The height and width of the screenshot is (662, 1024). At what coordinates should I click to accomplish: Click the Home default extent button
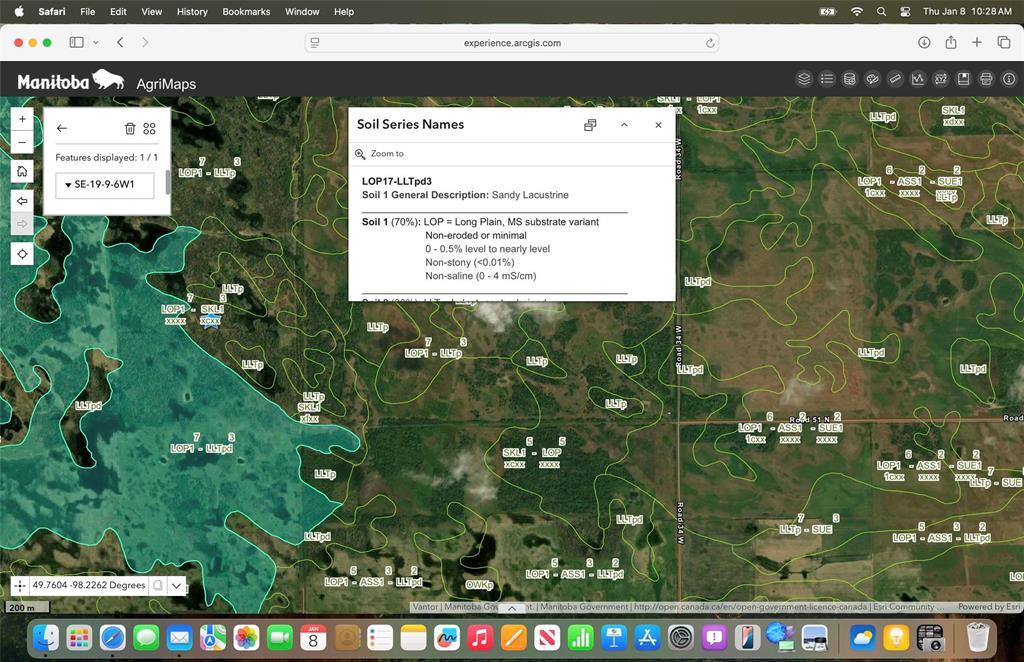point(22,171)
